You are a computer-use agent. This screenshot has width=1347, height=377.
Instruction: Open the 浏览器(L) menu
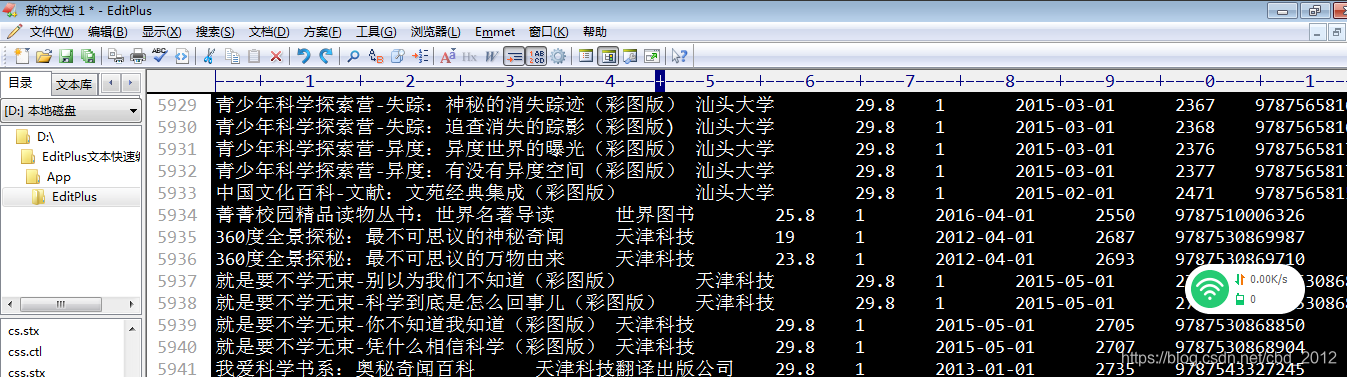pos(436,32)
